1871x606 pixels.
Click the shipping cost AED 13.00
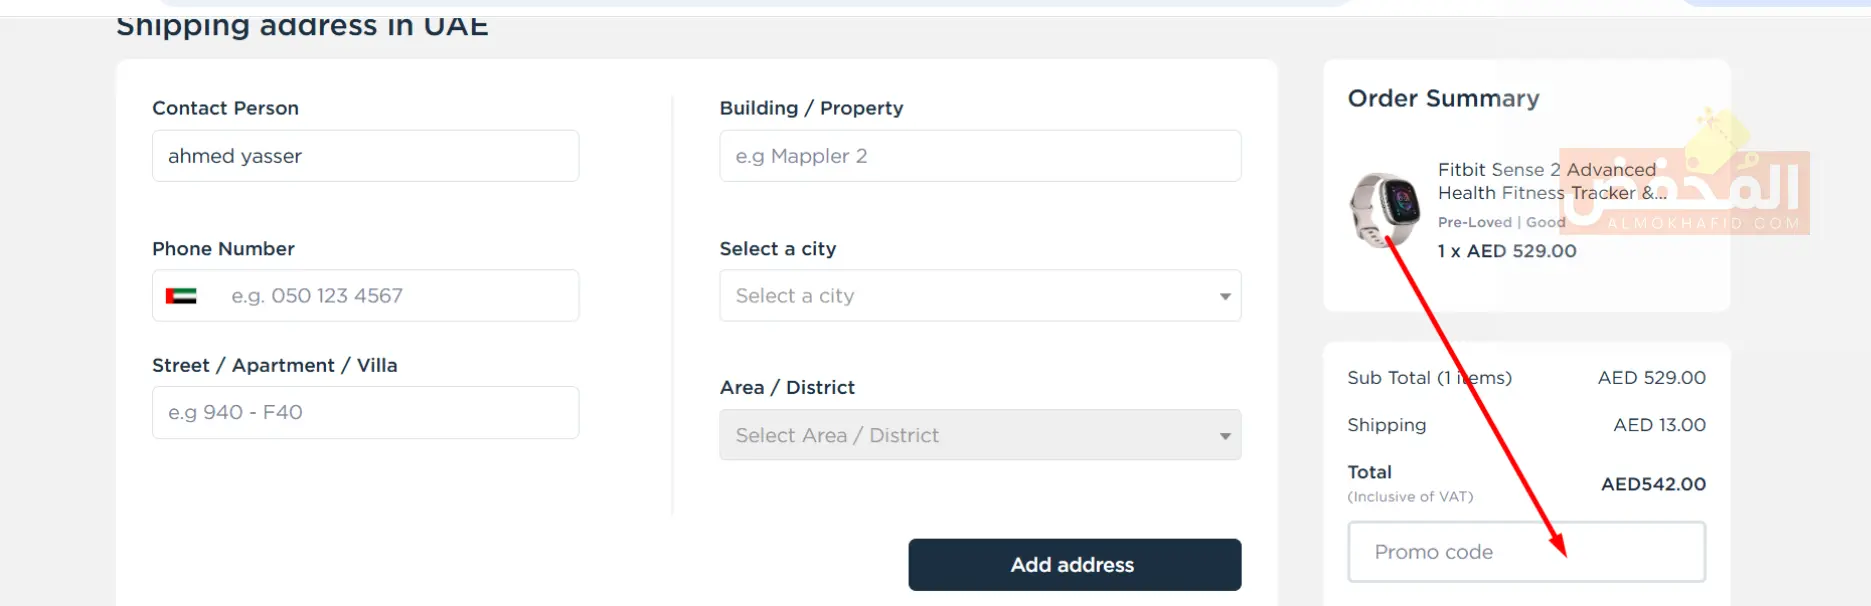(1659, 425)
